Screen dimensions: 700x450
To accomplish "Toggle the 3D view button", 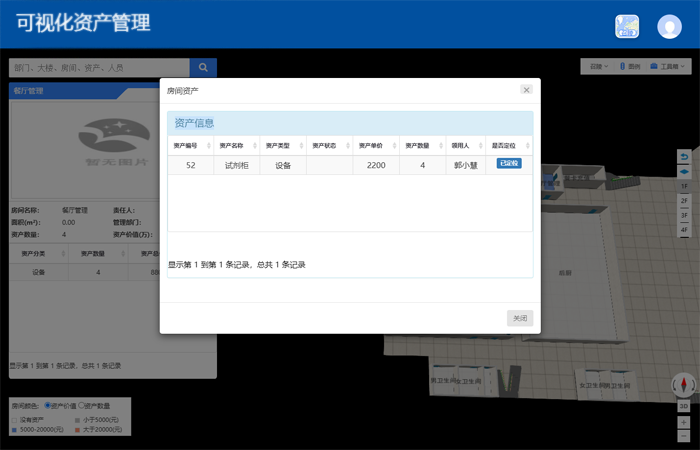I will [x=684, y=406].
